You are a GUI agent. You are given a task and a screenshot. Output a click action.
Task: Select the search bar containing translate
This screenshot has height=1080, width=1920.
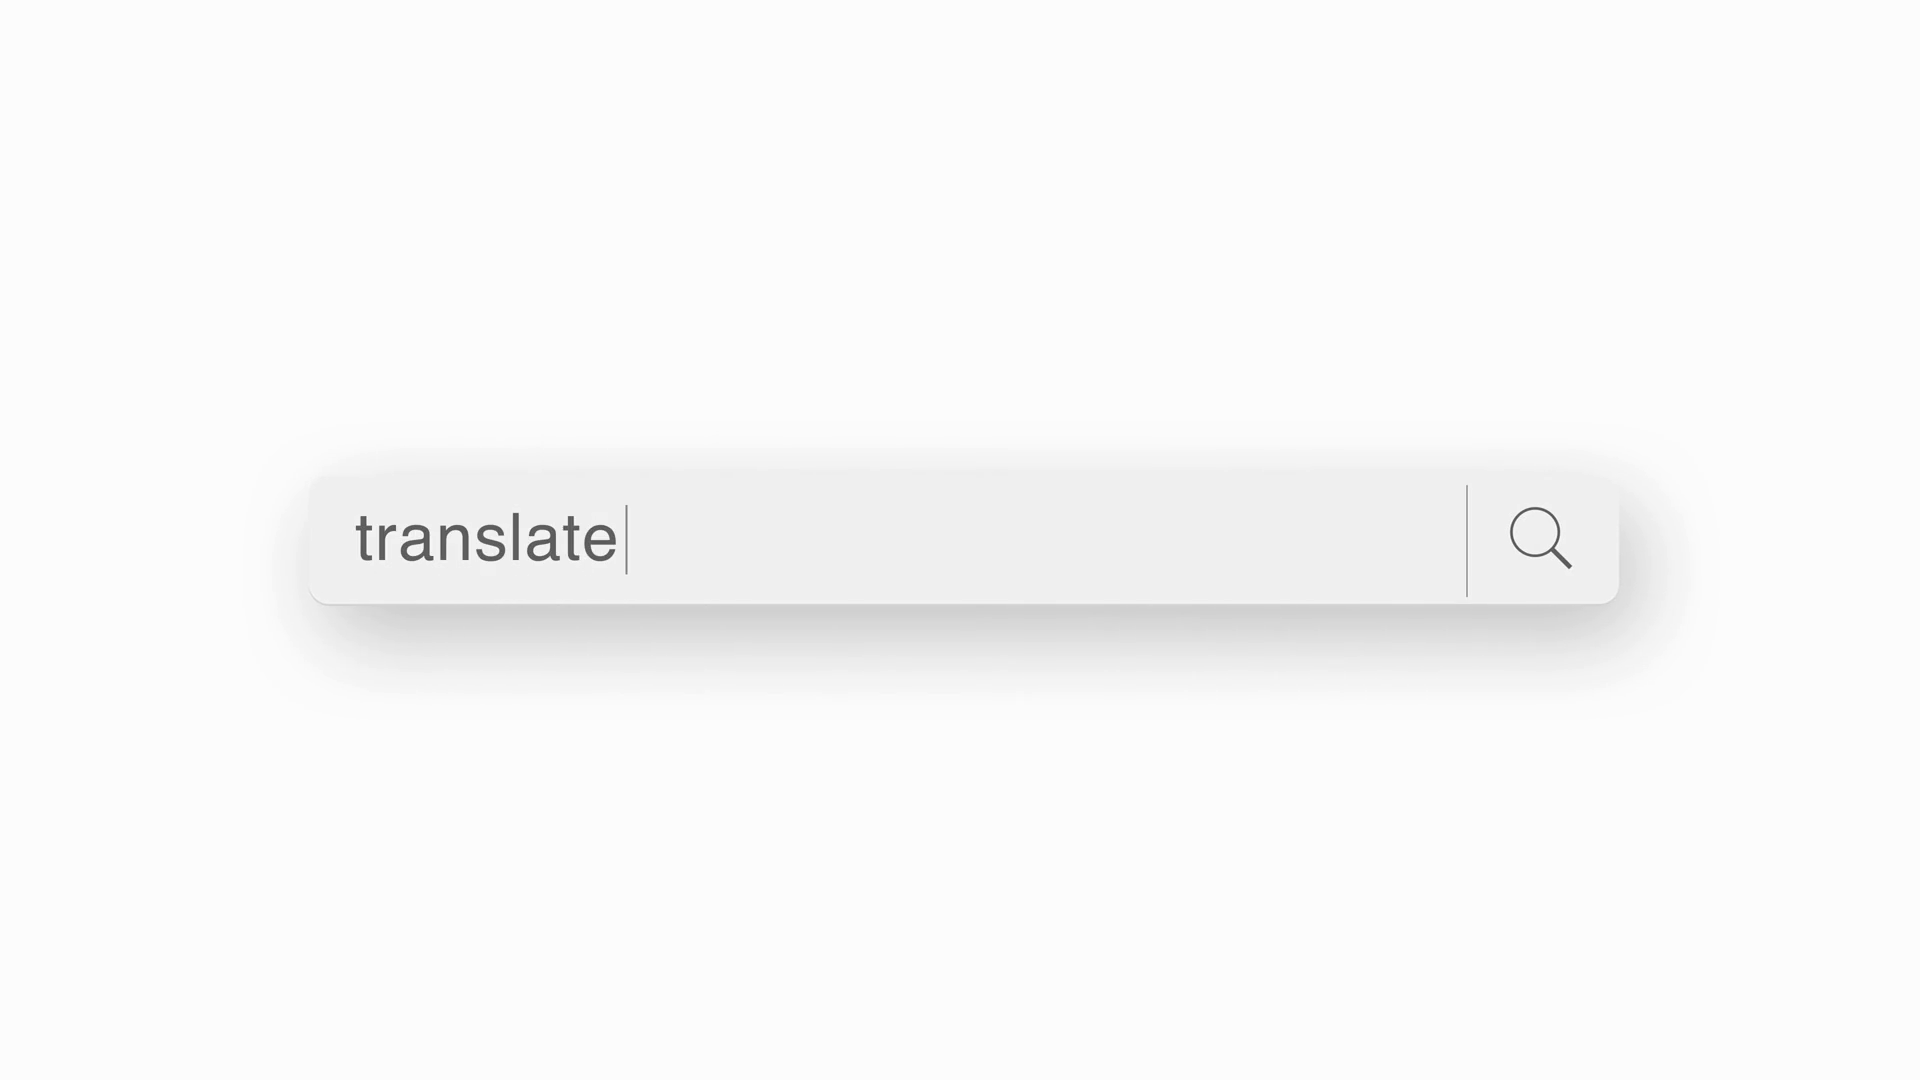(x=900, y=540)
